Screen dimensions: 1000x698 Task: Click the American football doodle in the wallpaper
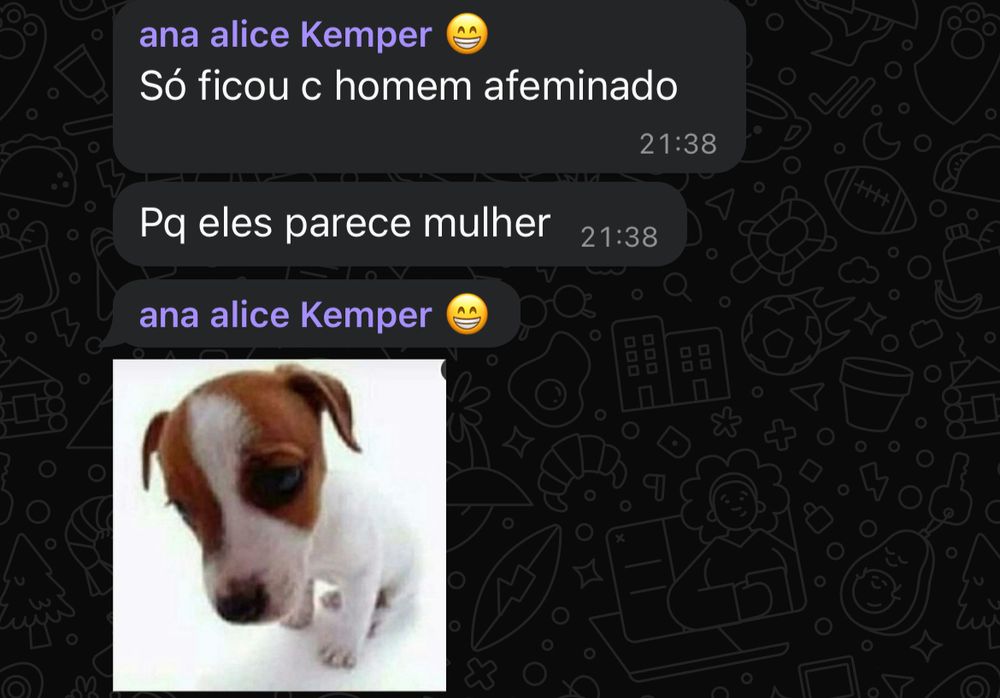pyautogui.click(x=871, y=199)
